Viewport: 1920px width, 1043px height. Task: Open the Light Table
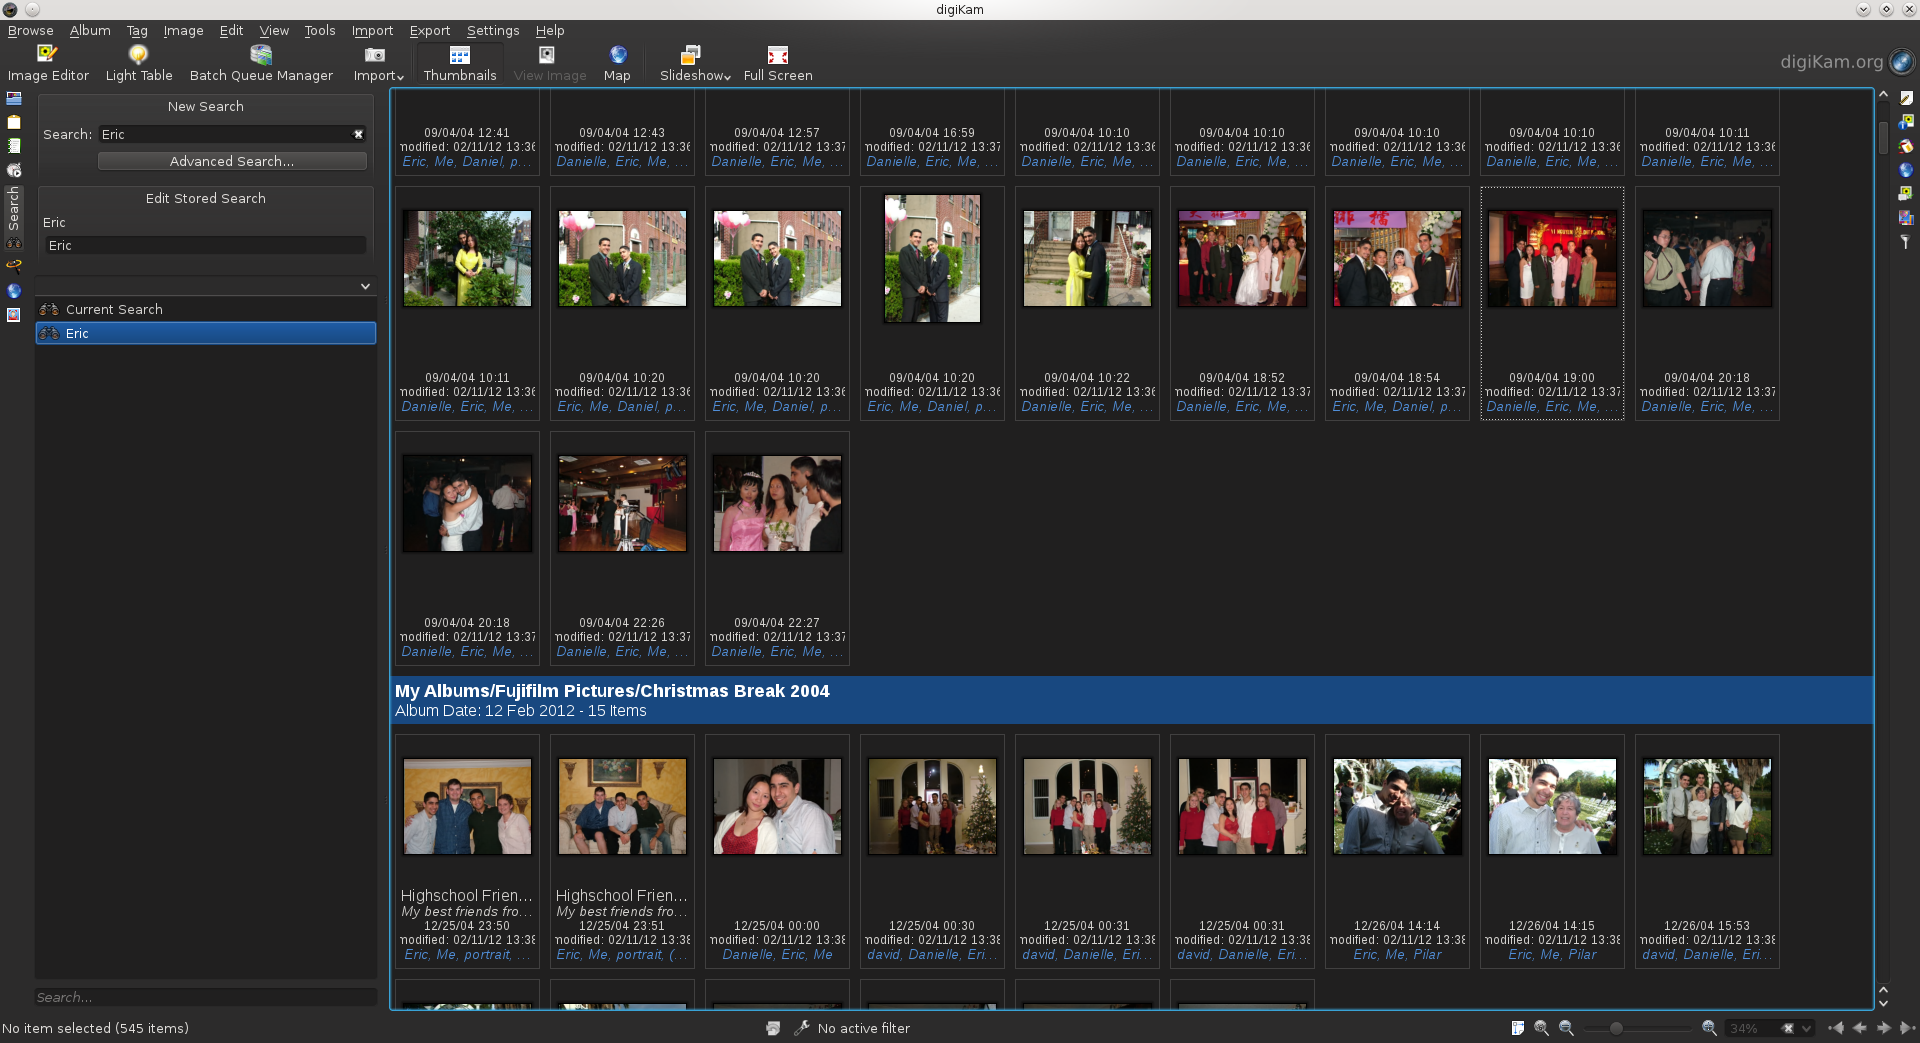139,63
